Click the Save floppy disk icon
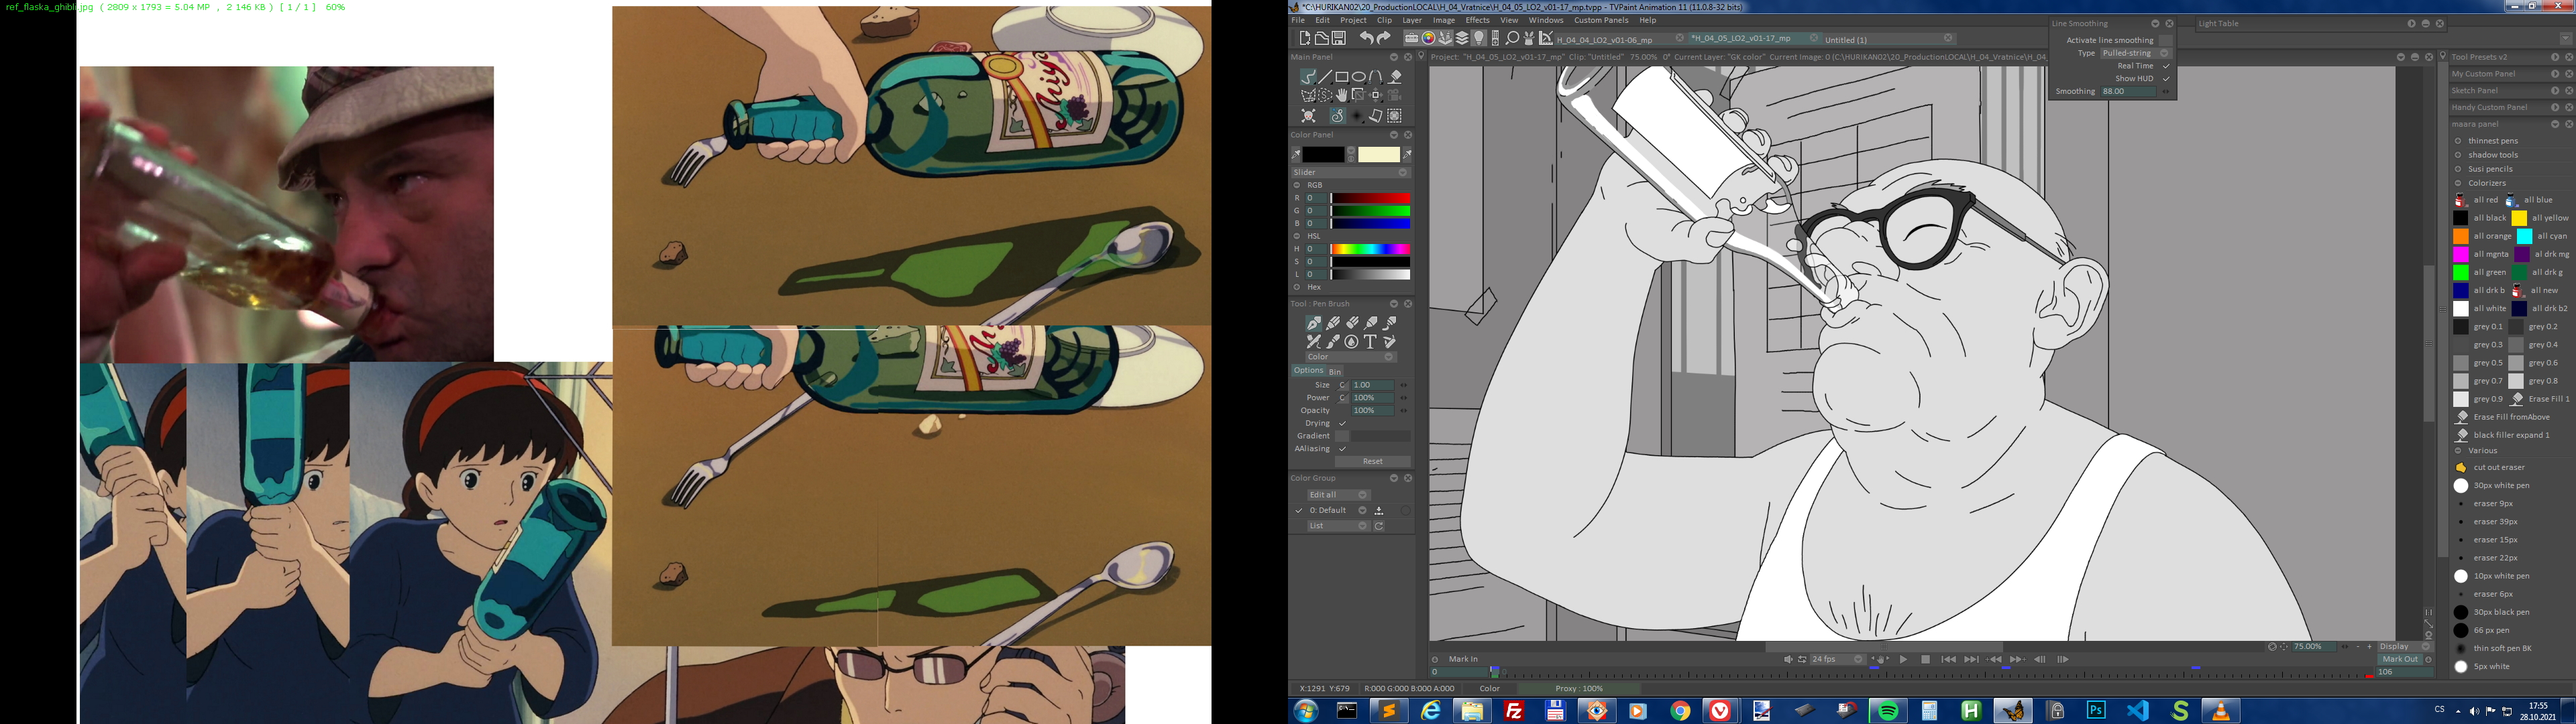The height and width of the screenshot is (724, 2576). point(1338,38)
